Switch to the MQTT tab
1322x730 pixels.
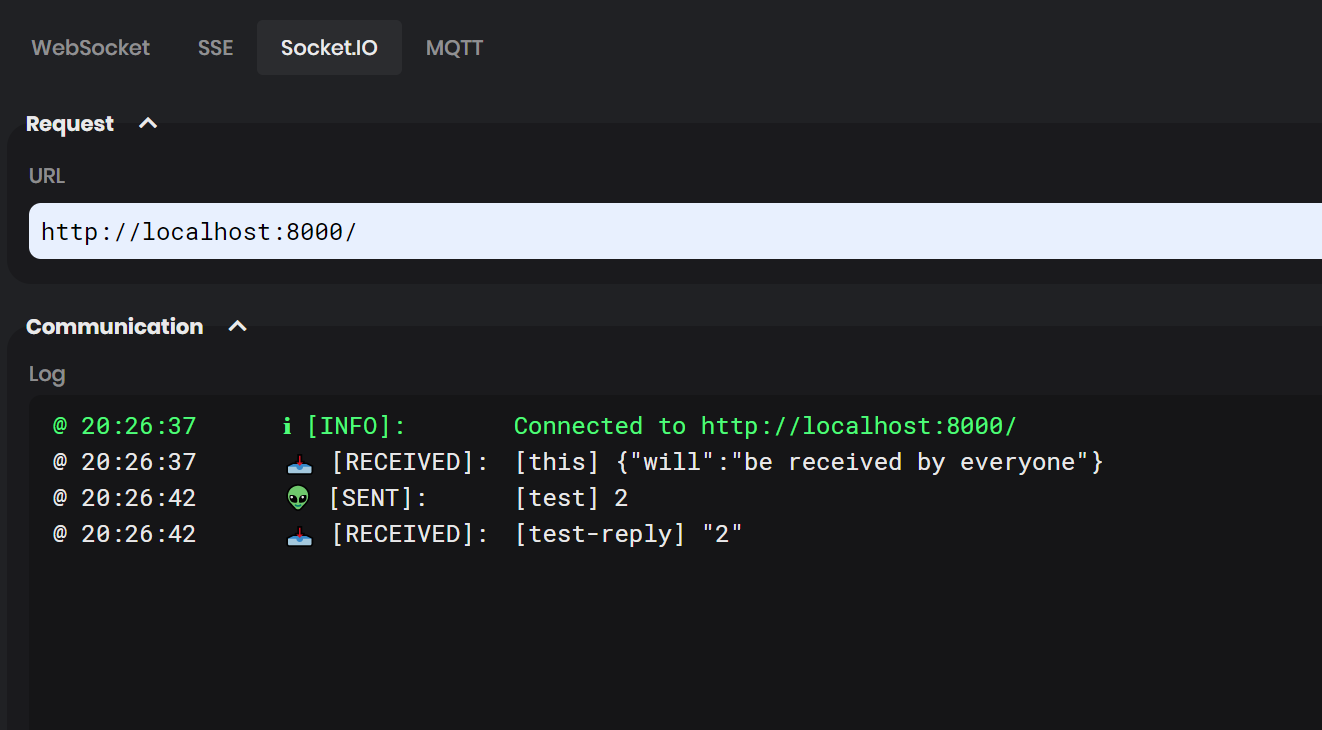pos(454,47)
